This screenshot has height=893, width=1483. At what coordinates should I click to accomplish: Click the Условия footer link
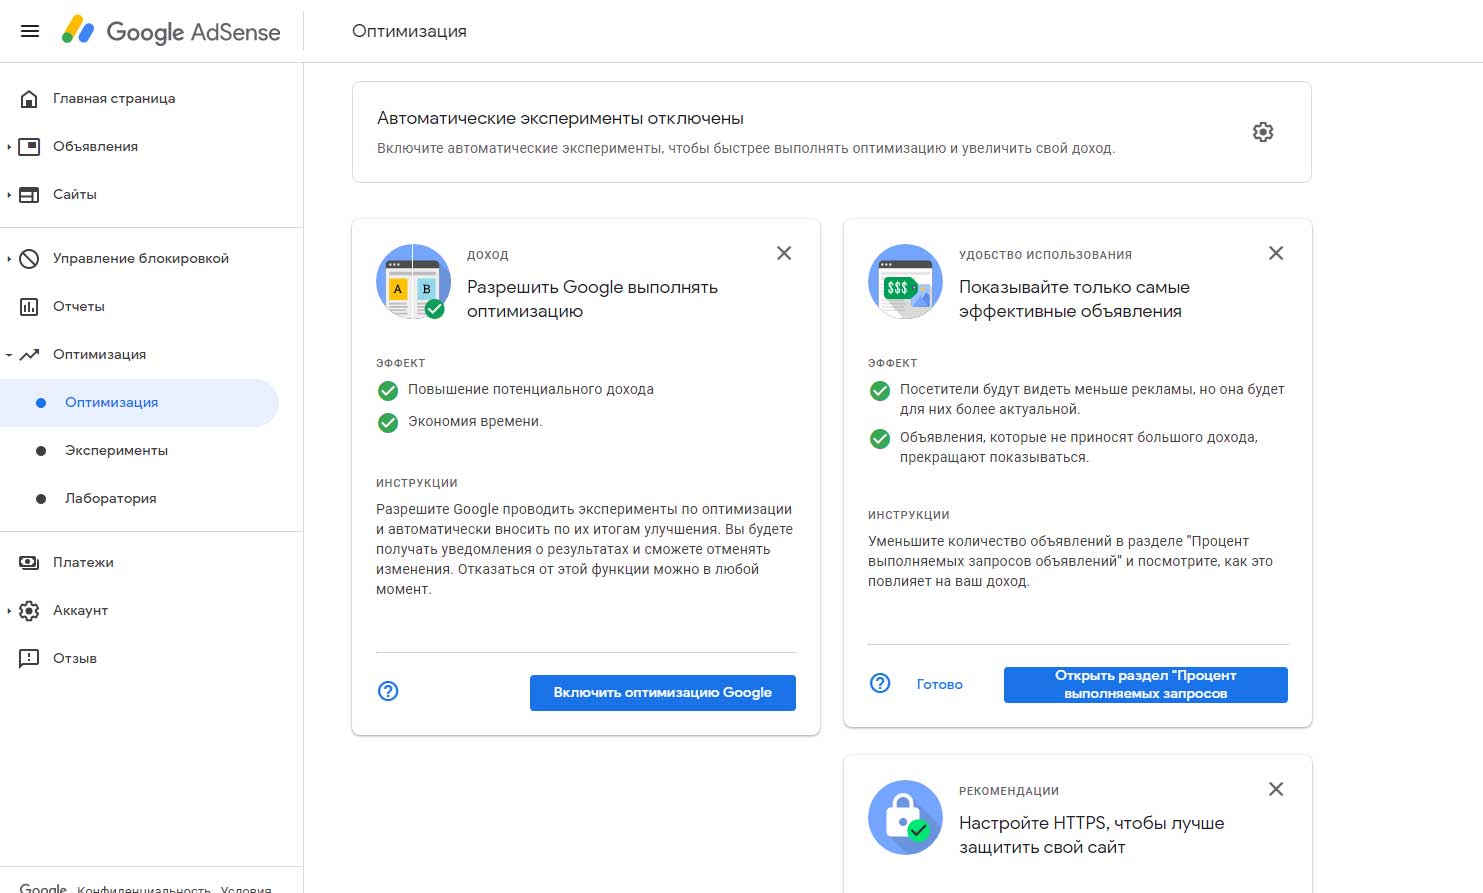point(246,888)
